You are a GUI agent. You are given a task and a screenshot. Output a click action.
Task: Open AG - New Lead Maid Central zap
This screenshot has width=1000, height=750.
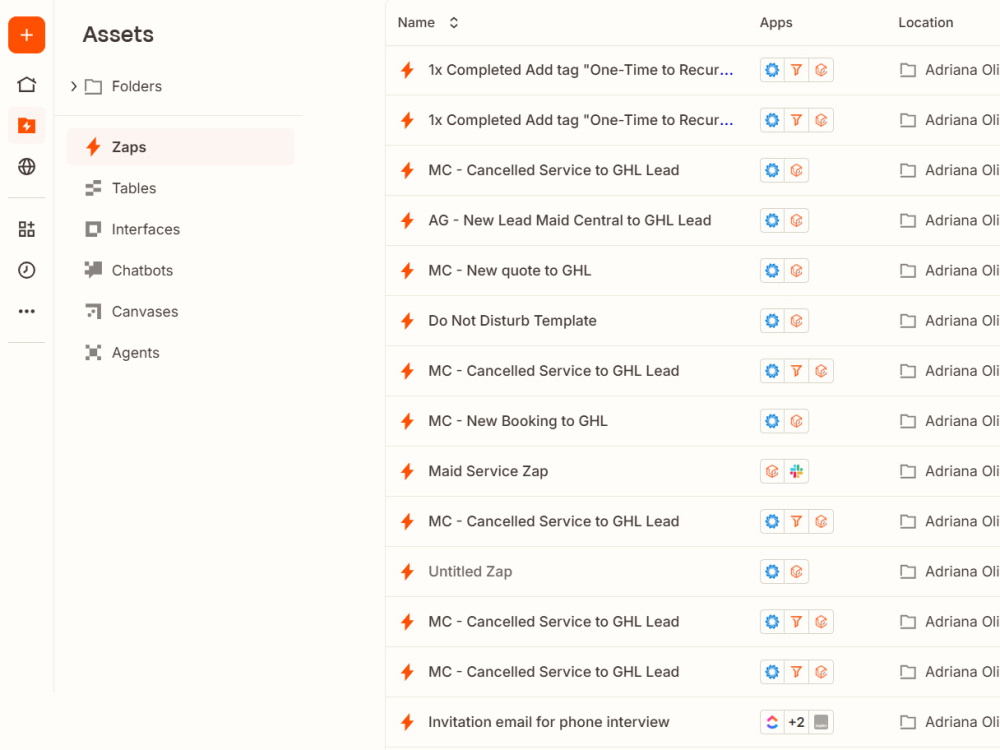click(570, 220)
